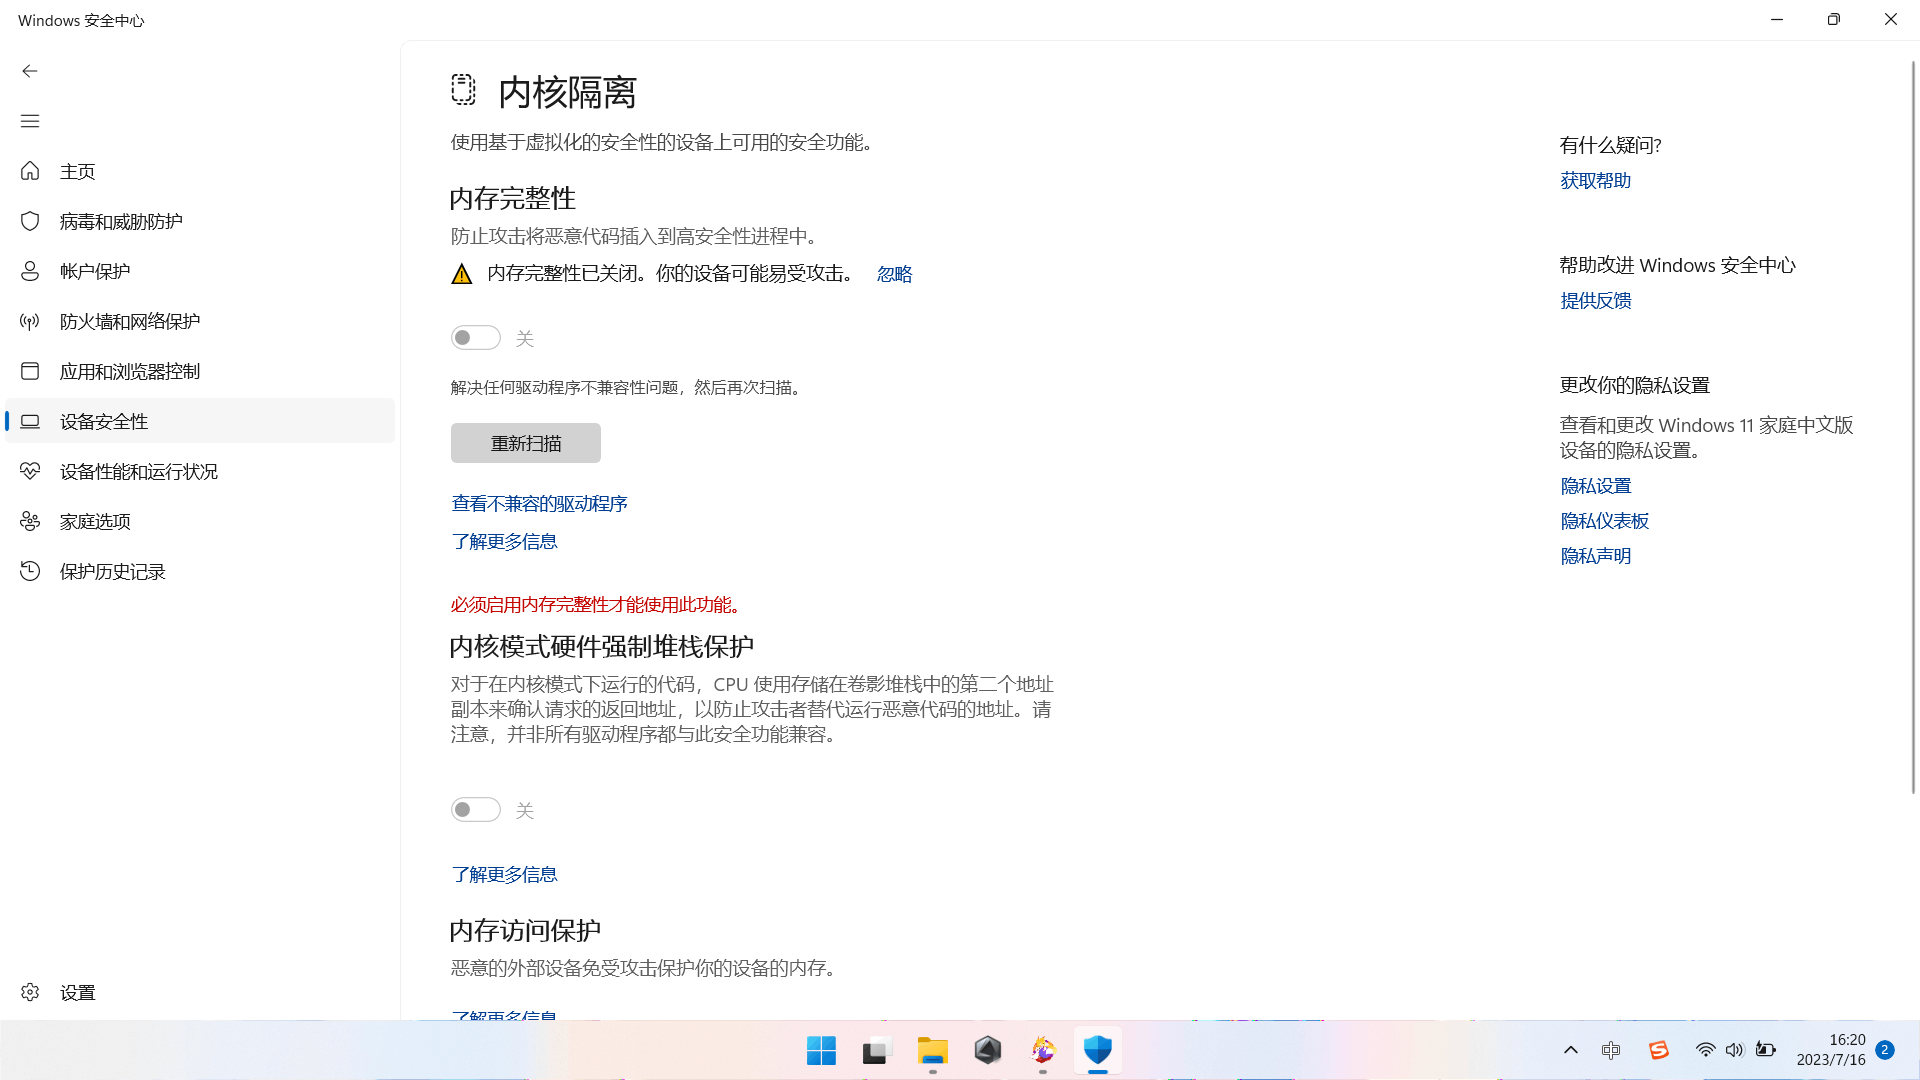Click 忽略 next to the warning
This screenshot has height=1080, width=1920.
click(x=894, y=274)
